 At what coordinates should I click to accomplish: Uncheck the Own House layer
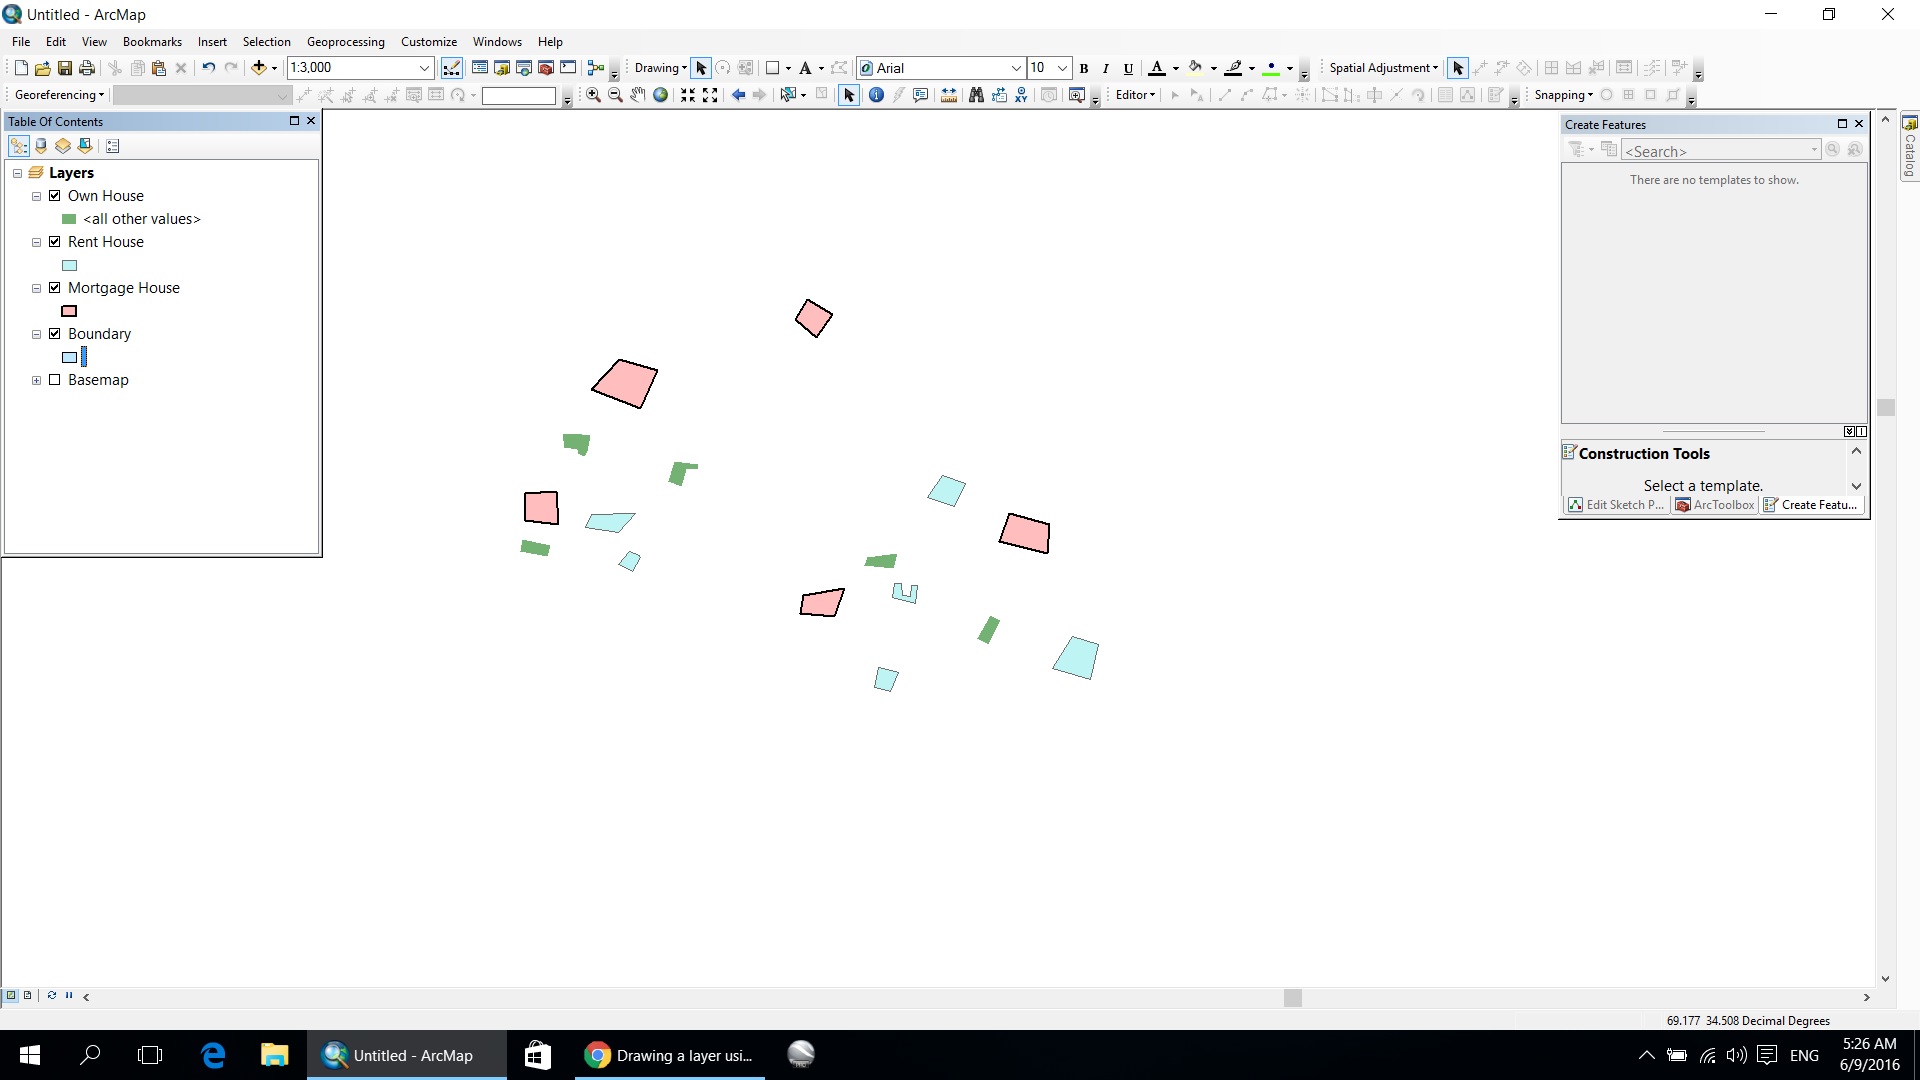(x=55, y=196)
